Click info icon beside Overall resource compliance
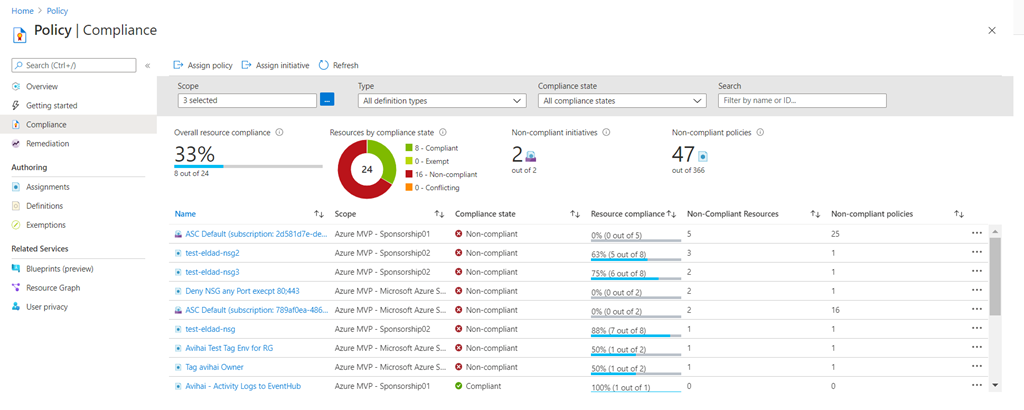 (280, 132)
